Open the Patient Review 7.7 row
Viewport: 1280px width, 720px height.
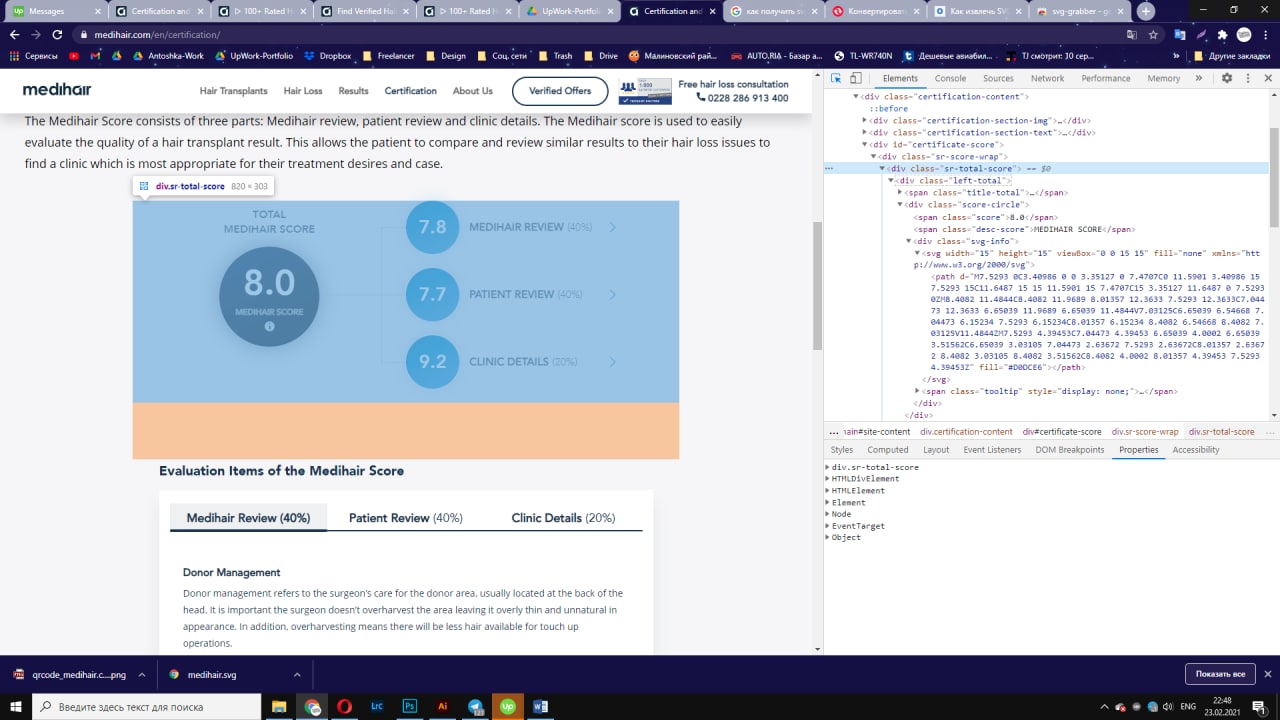coord(512,294)
